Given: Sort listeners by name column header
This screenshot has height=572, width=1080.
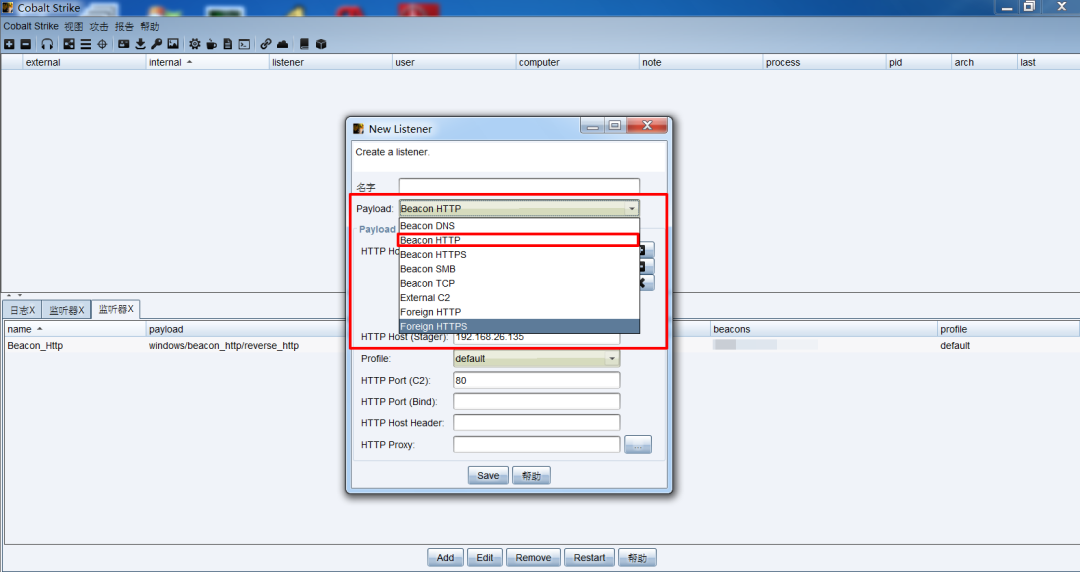Looking at the screenshot, I should point(74,329).
